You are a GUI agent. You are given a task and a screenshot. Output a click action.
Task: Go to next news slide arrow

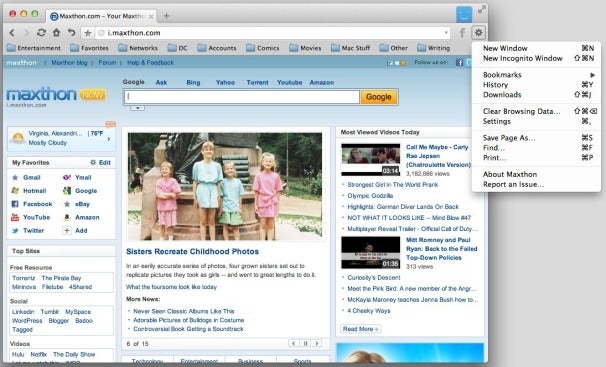[x=317, y=343]
